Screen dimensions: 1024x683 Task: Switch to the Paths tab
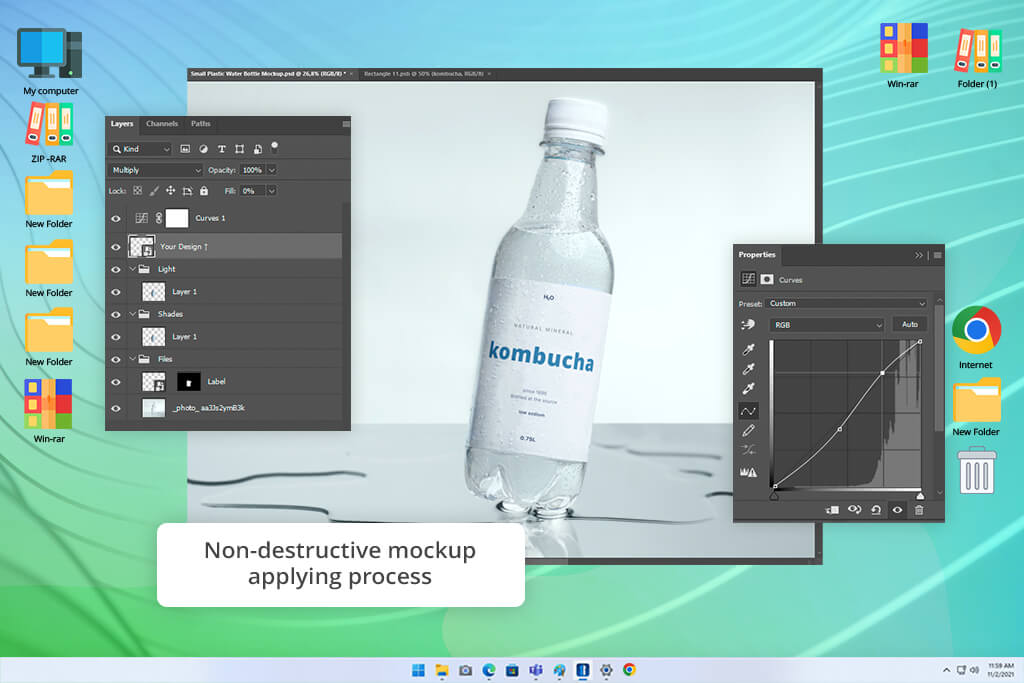pos(200,123)
